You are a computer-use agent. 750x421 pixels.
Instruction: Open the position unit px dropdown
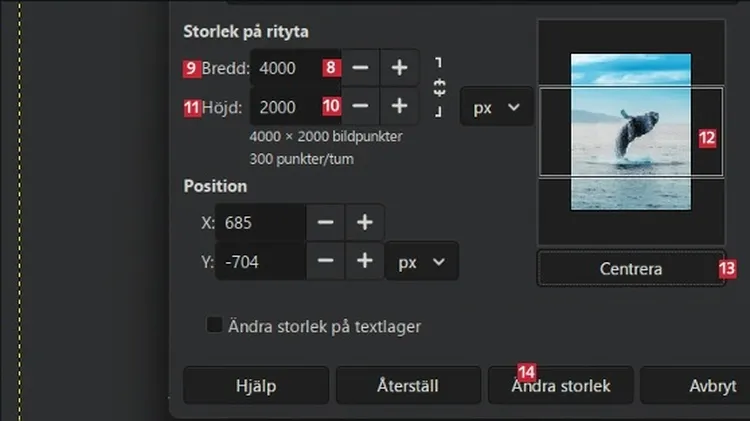(421, 261)
